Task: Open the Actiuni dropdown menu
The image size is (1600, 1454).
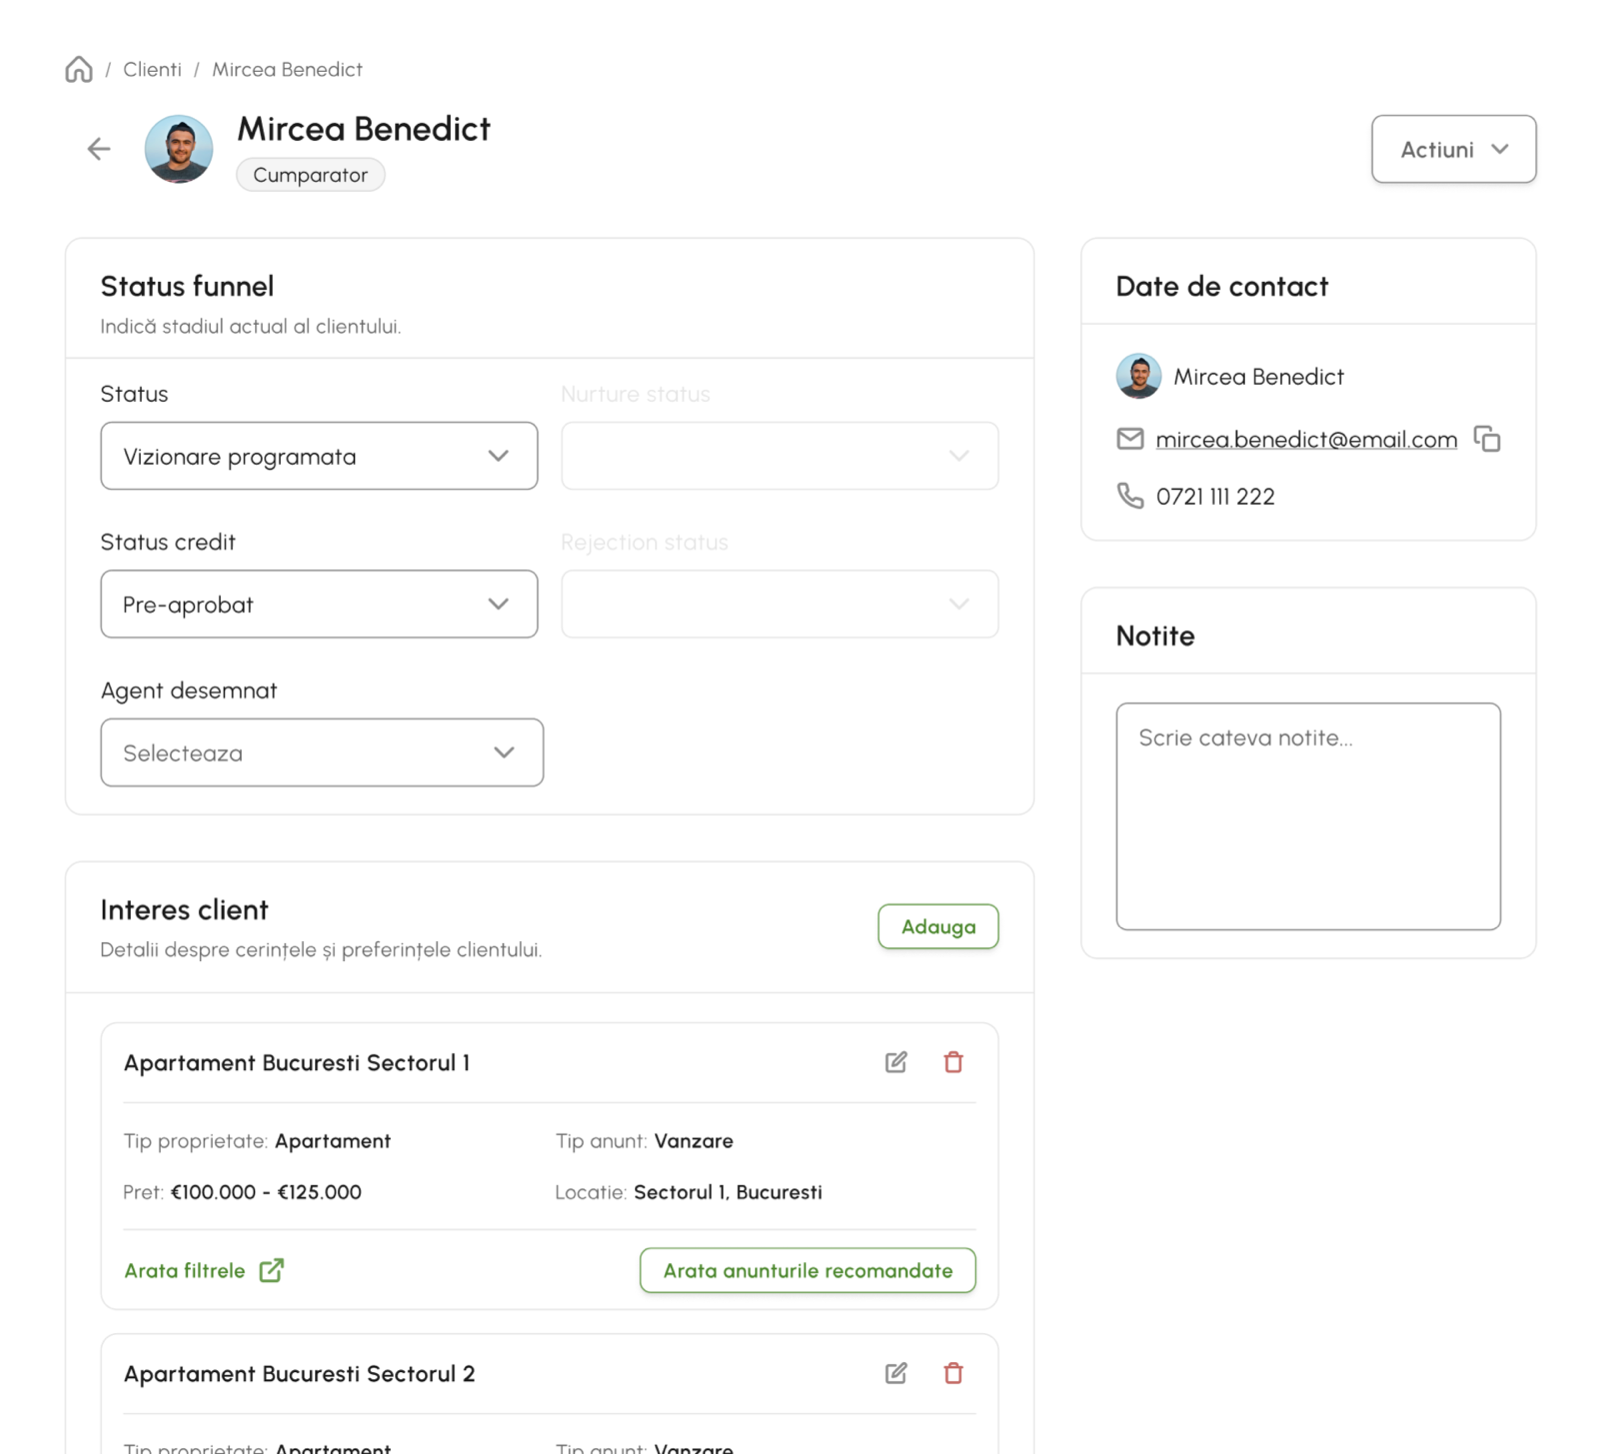Action: click(x=1453, y=149)
